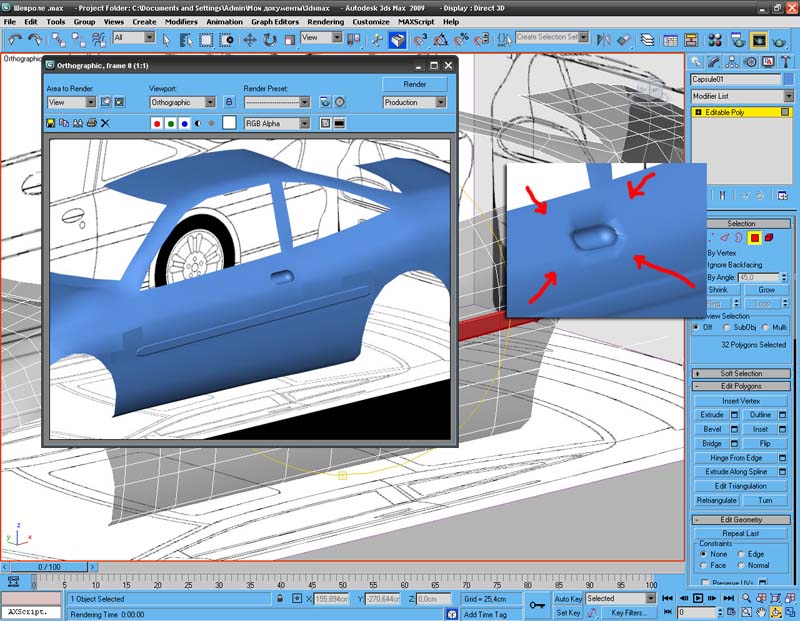
Task: Save the rendered image with disk icon
Action: click(51, 123)
